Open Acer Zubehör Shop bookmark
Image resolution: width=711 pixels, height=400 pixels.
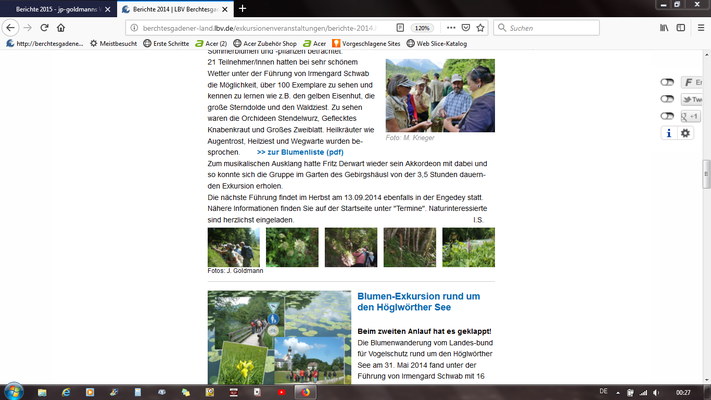tap(265, 44)
